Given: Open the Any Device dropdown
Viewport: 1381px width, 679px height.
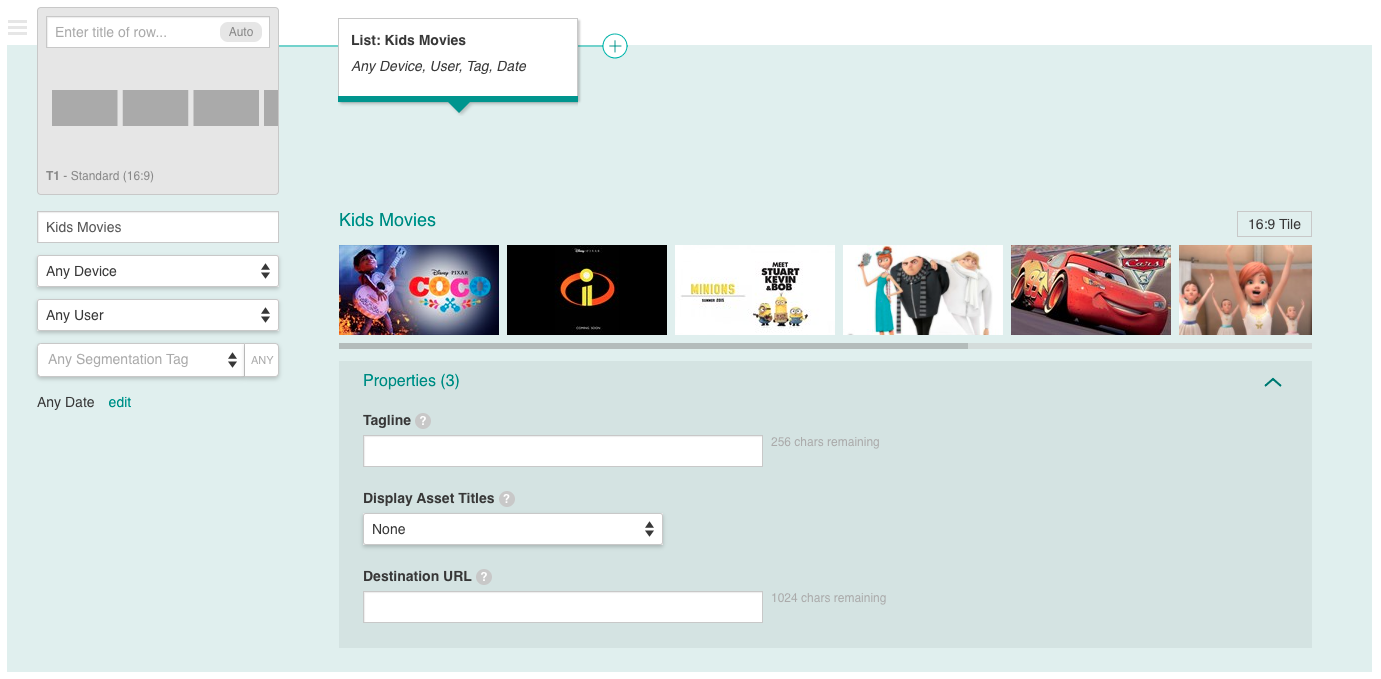Looking at the screenshot, I should pyautogui.click(x=158, y=271).
